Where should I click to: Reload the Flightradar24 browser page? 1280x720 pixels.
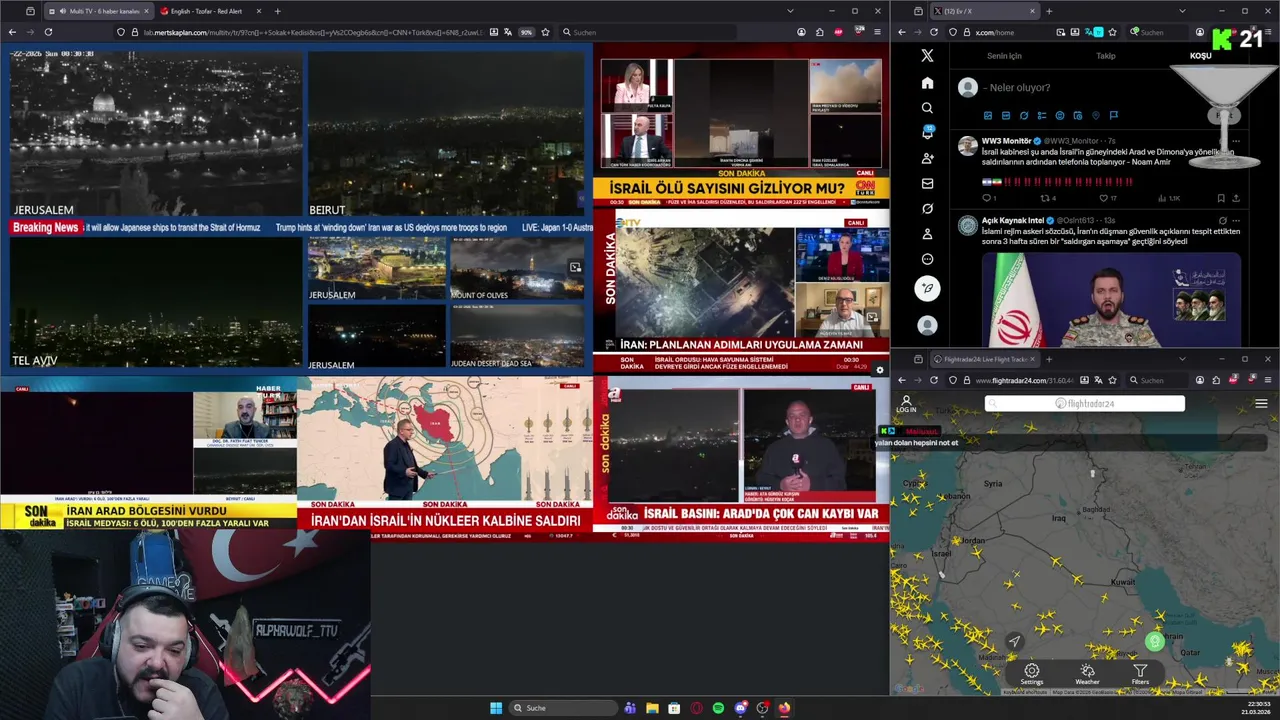click(x=934, y=380)
